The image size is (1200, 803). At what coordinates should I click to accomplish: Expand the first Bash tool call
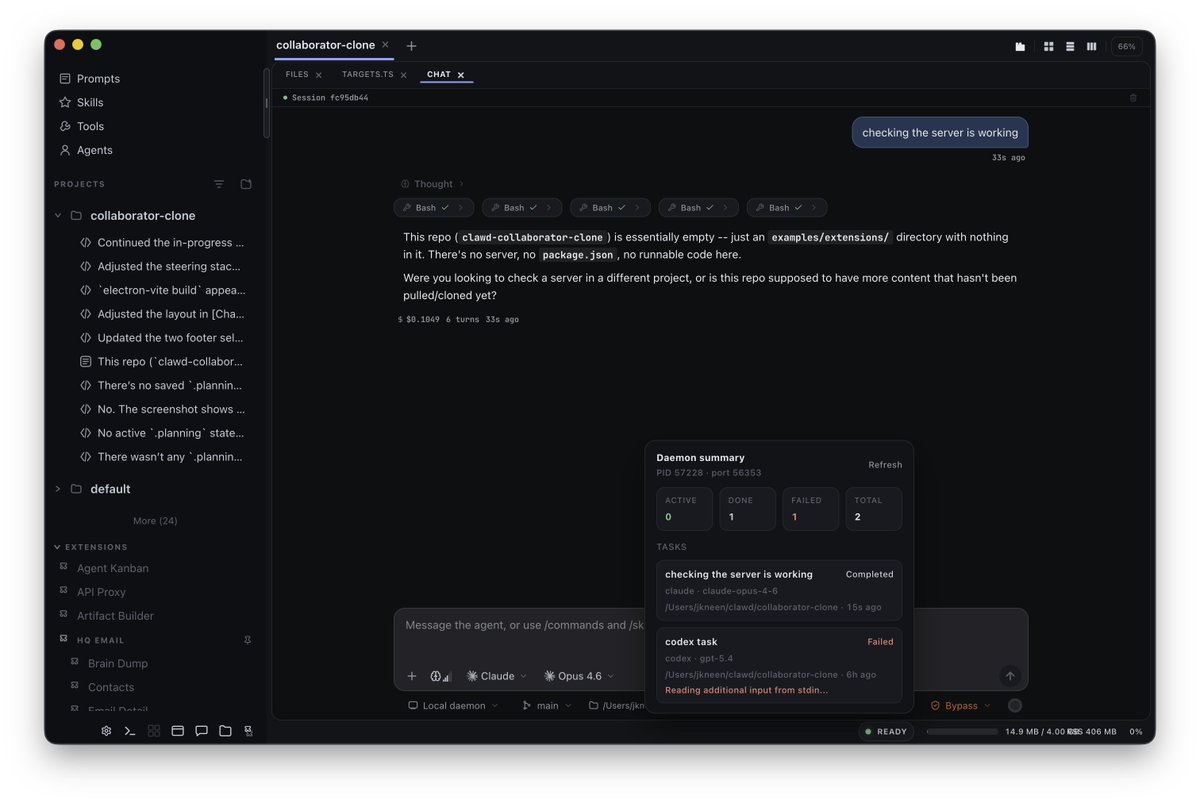pyautogui.click(x=432, y=208)
